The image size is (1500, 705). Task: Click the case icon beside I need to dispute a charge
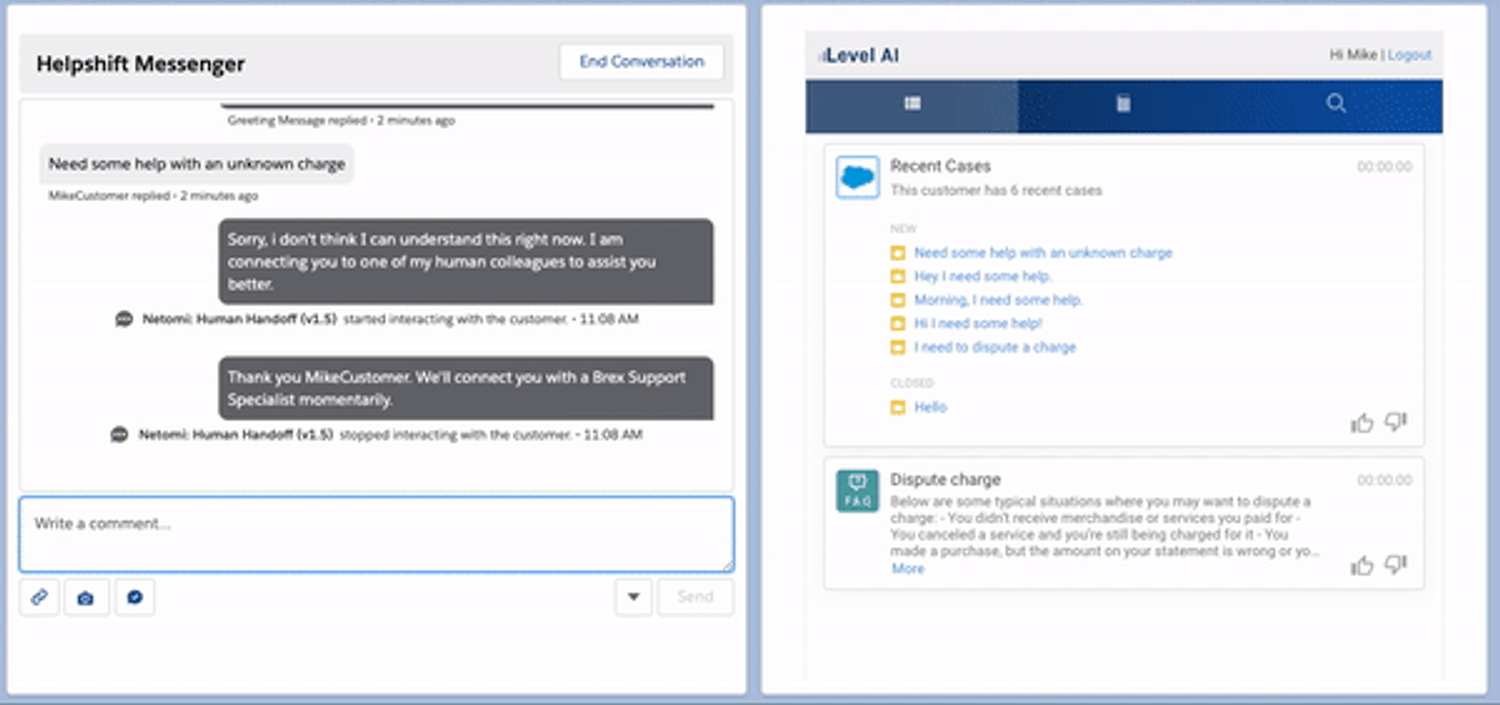tap(897, 347)
